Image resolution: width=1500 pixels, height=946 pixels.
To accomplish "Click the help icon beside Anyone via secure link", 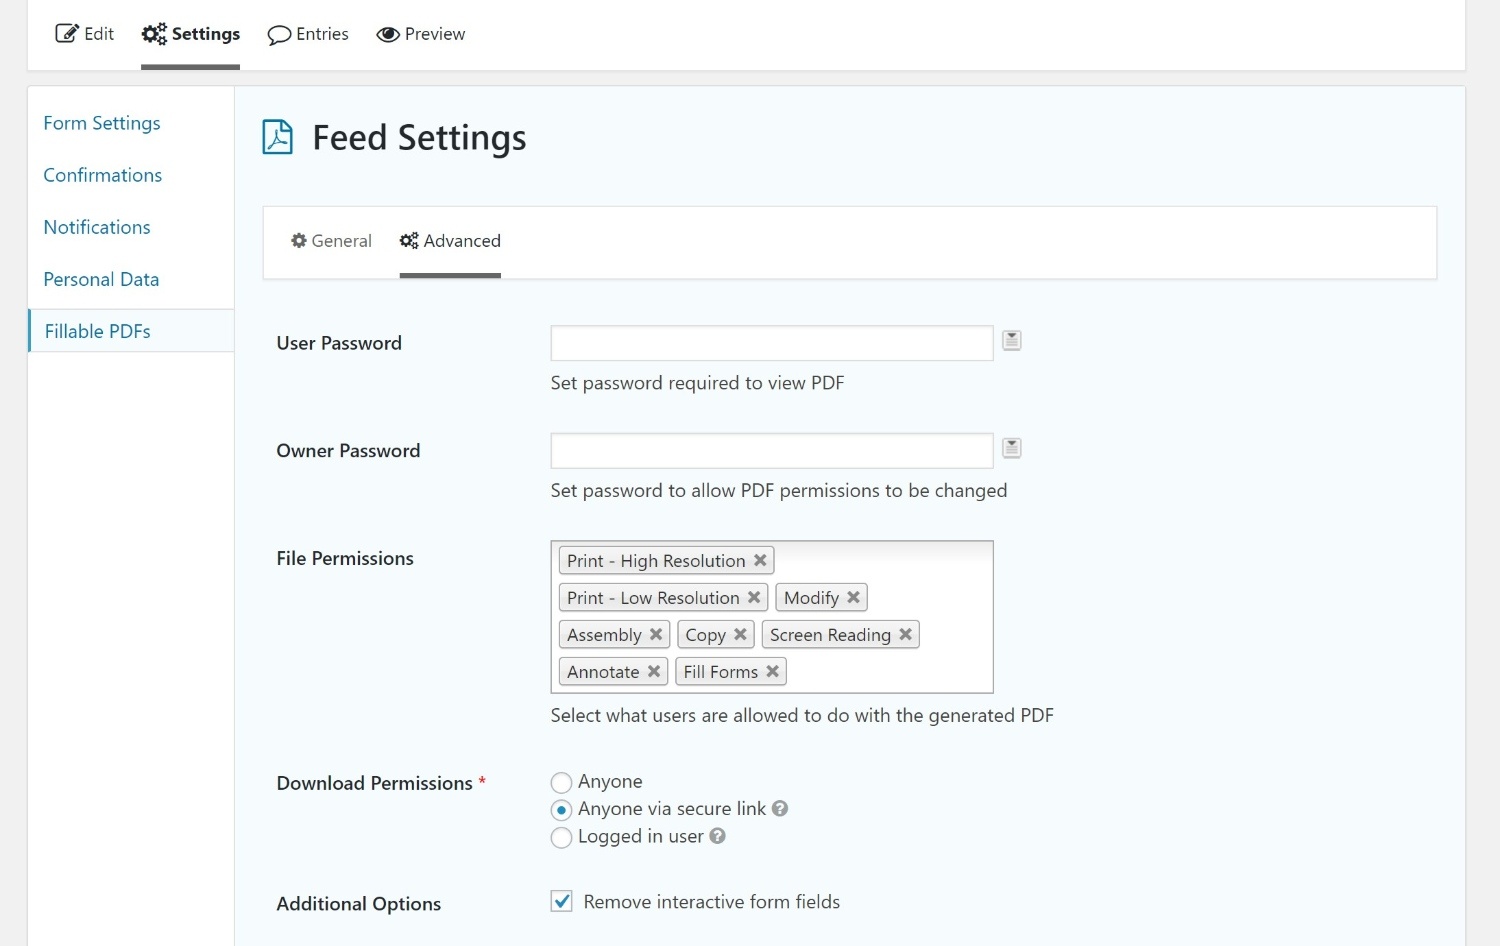I will tap(780, 809).
